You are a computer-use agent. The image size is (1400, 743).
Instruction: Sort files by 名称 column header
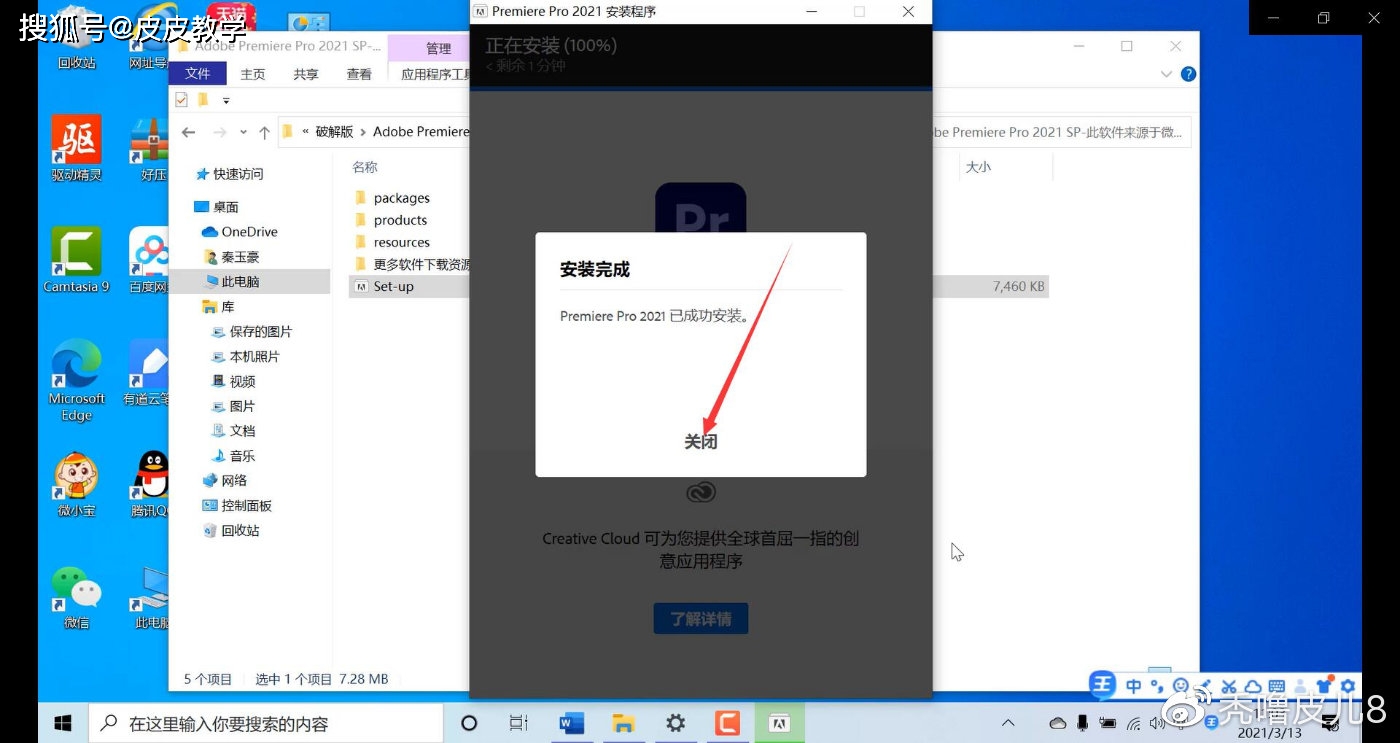365,167
